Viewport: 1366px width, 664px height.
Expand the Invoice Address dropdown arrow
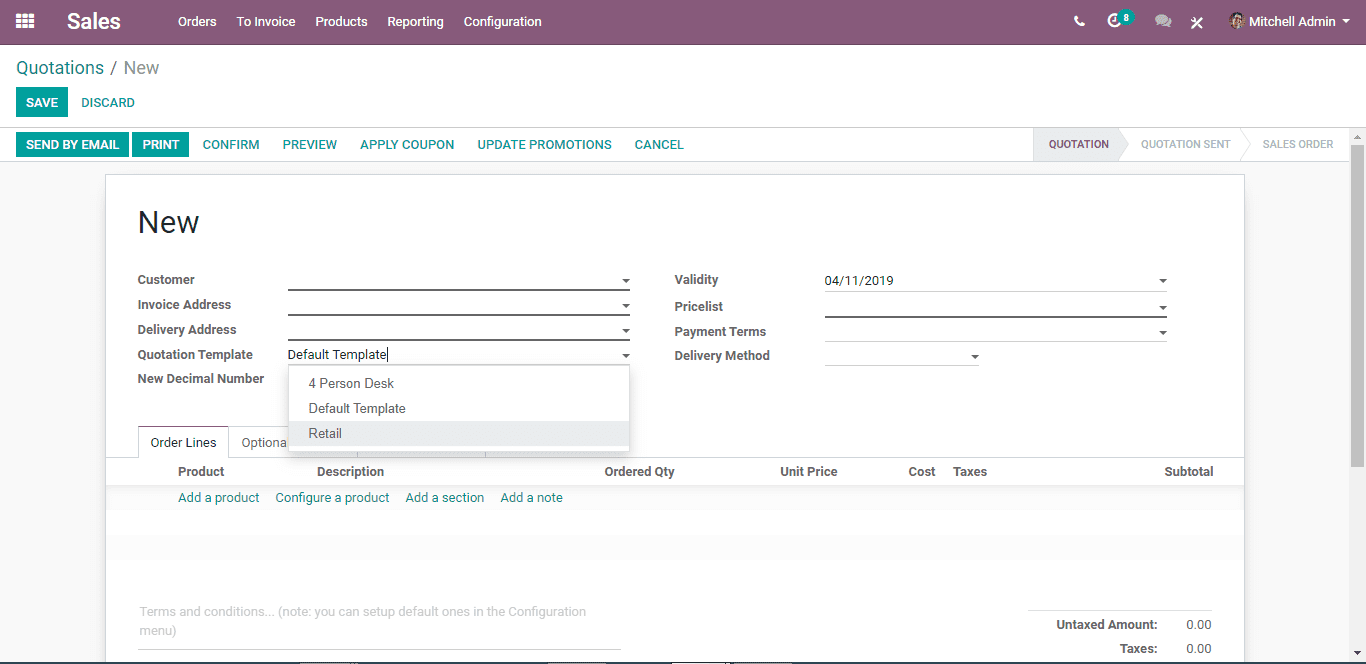625,307
